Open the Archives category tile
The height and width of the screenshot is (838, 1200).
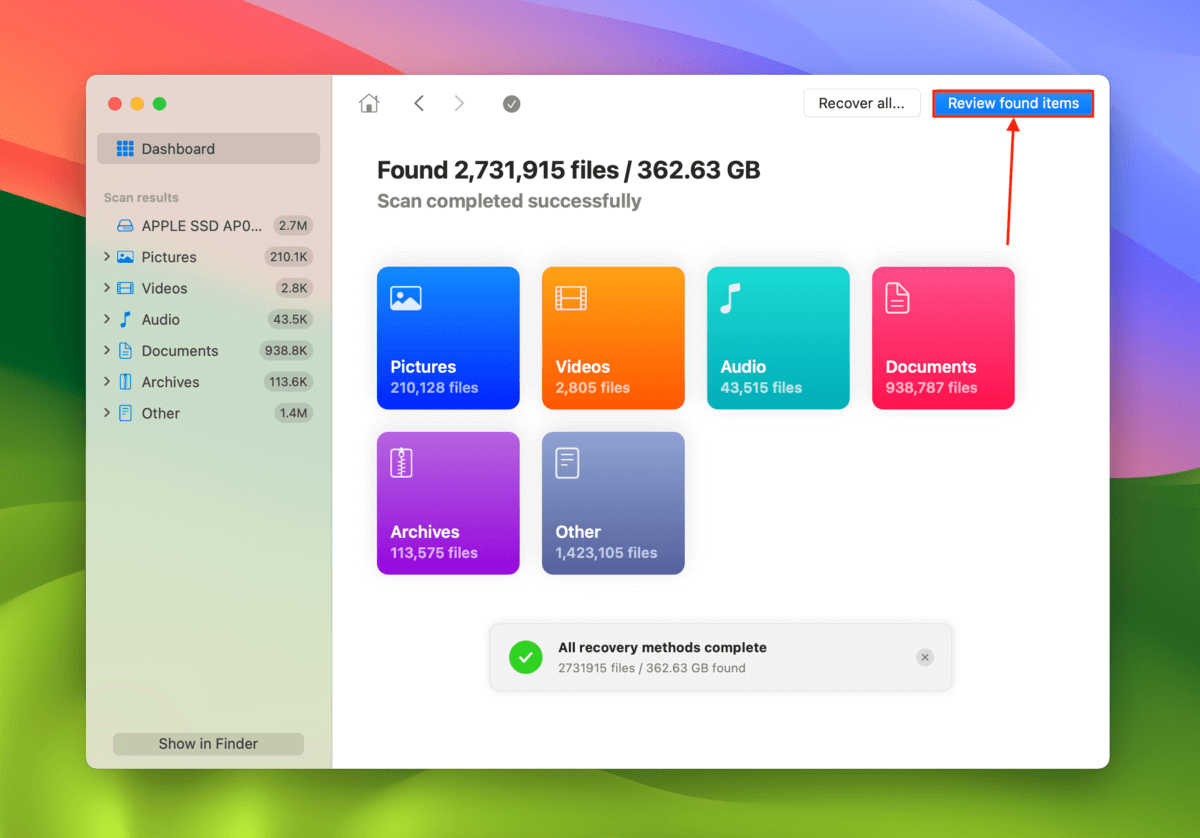click(448, 503)
